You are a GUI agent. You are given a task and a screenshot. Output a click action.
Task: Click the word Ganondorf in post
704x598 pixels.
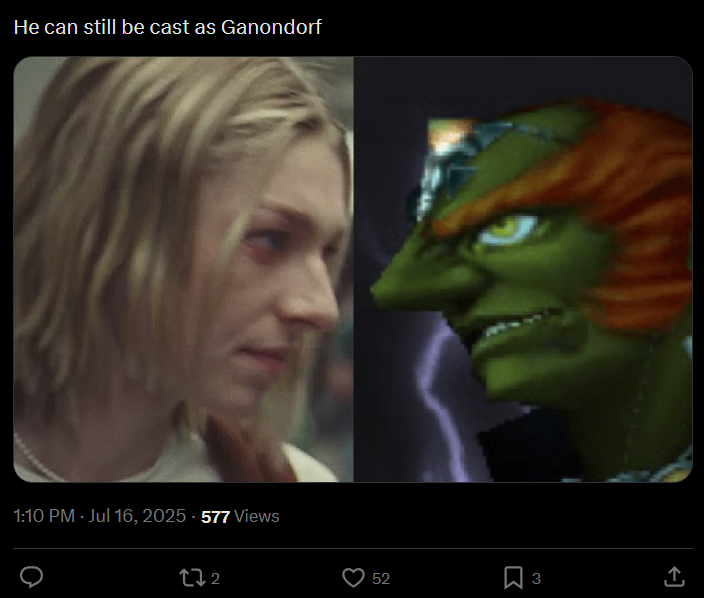click(x=271, y=27)
